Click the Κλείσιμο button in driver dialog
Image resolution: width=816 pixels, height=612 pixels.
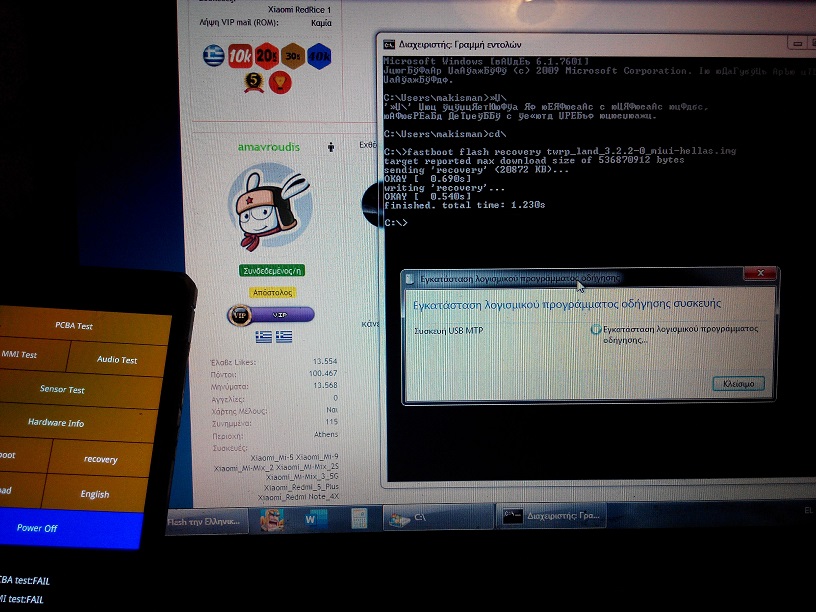click(738, 383)
